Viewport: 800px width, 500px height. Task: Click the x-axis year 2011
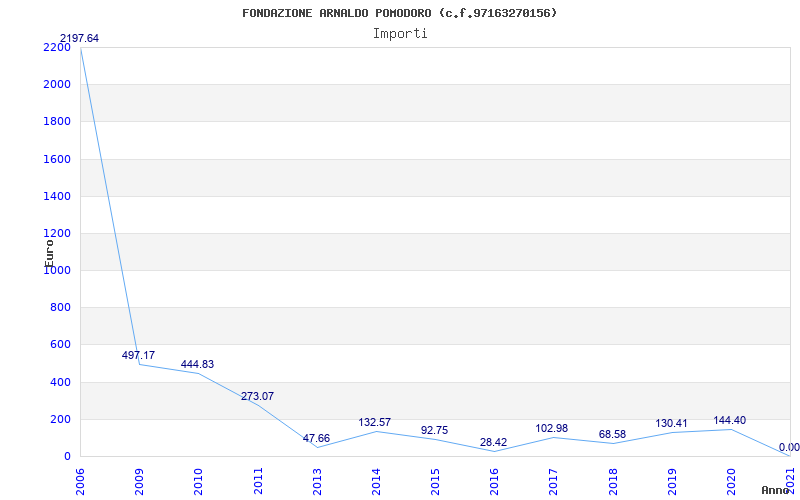(258, 481)
